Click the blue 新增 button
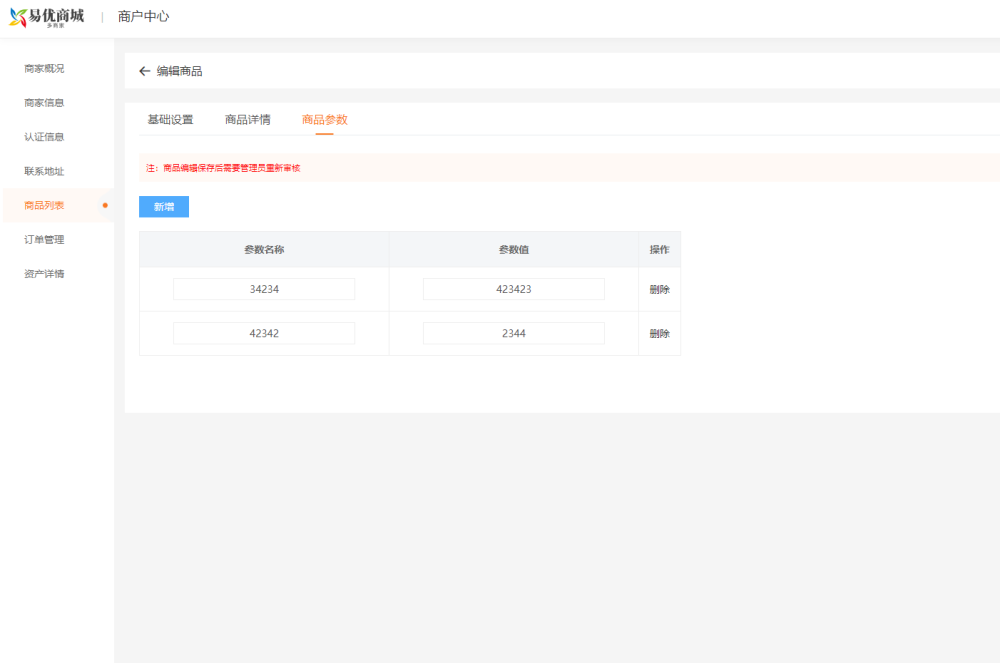The image size is (1000, 663). tap(164, 207)
